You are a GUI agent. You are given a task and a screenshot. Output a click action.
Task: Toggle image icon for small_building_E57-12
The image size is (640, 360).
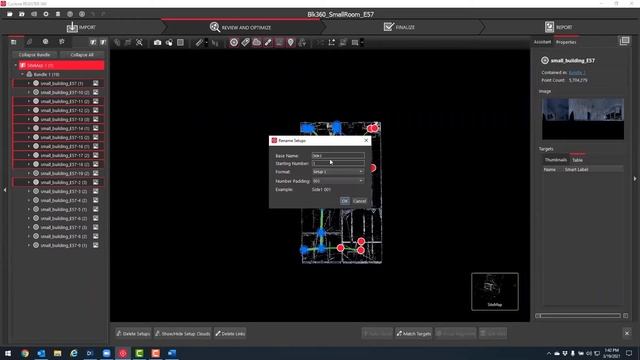point(96,110)
